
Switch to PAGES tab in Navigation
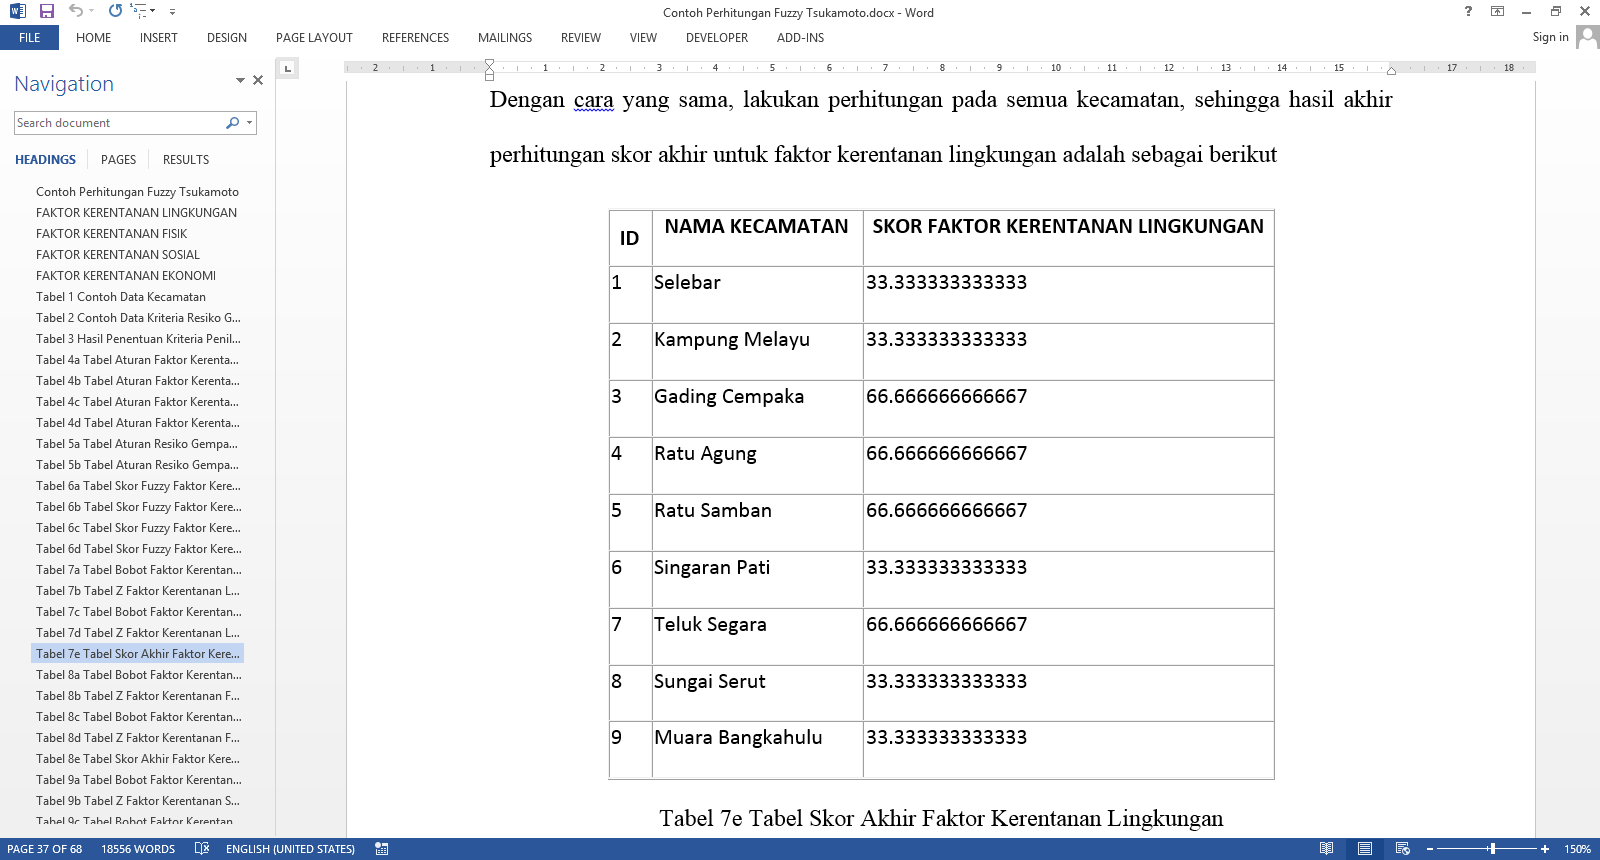[118, 160]
